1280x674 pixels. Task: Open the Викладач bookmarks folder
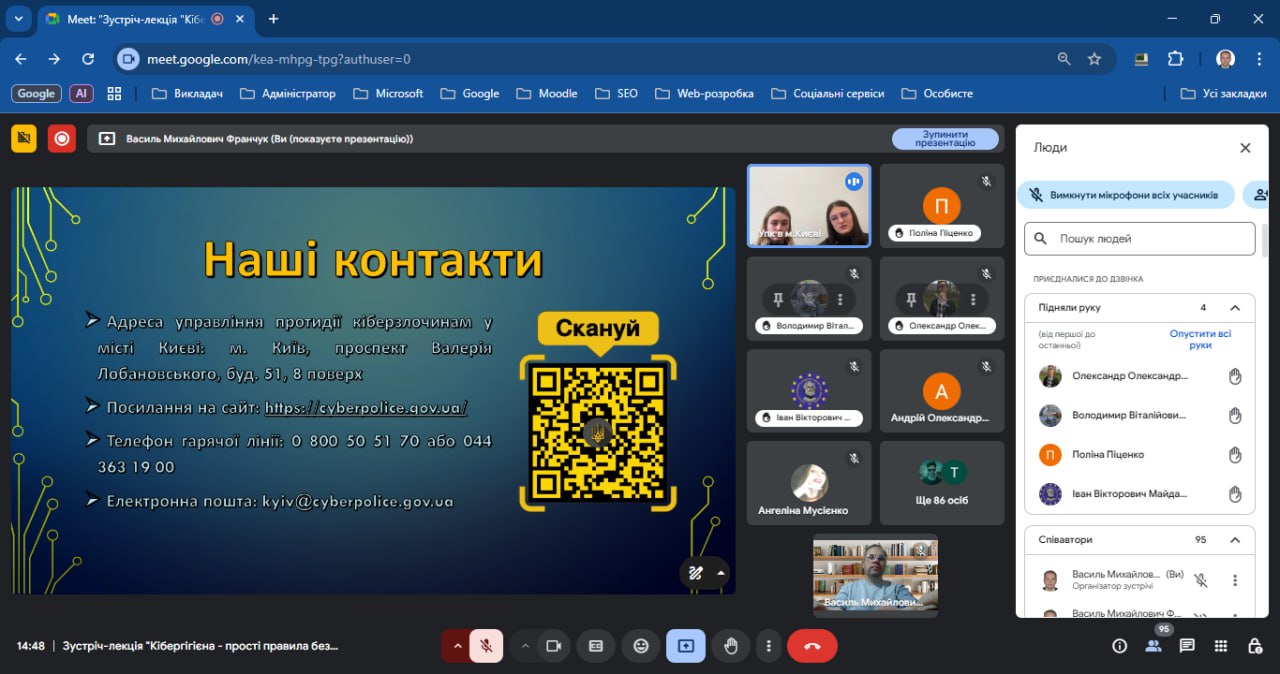click(188, 93)
